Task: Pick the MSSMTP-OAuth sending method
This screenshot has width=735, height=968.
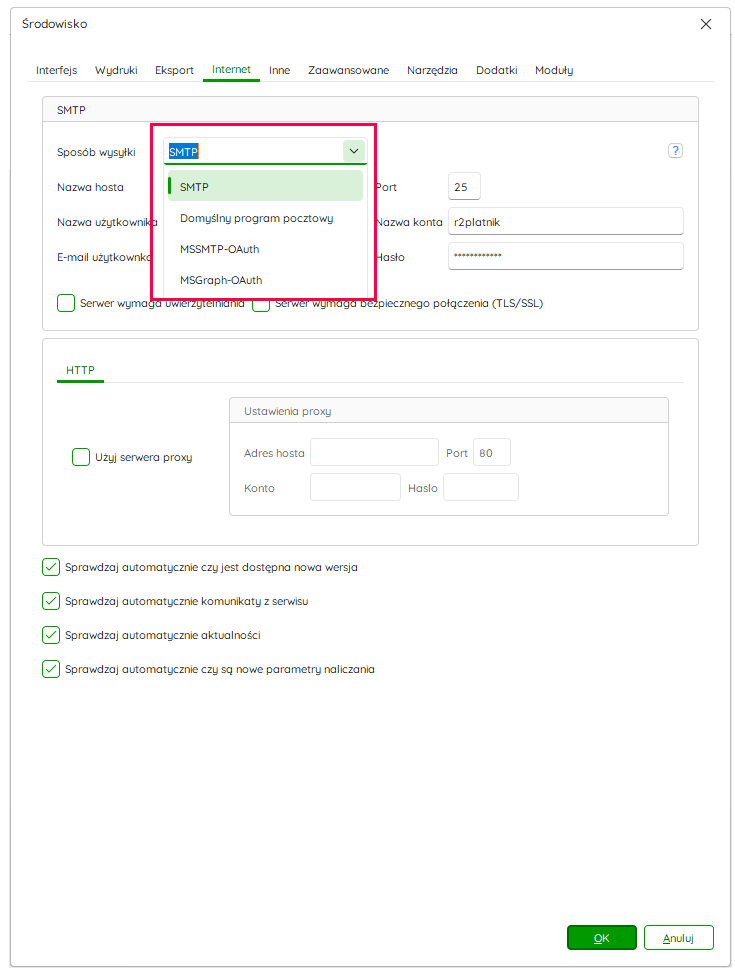Action: click(265, 249)
